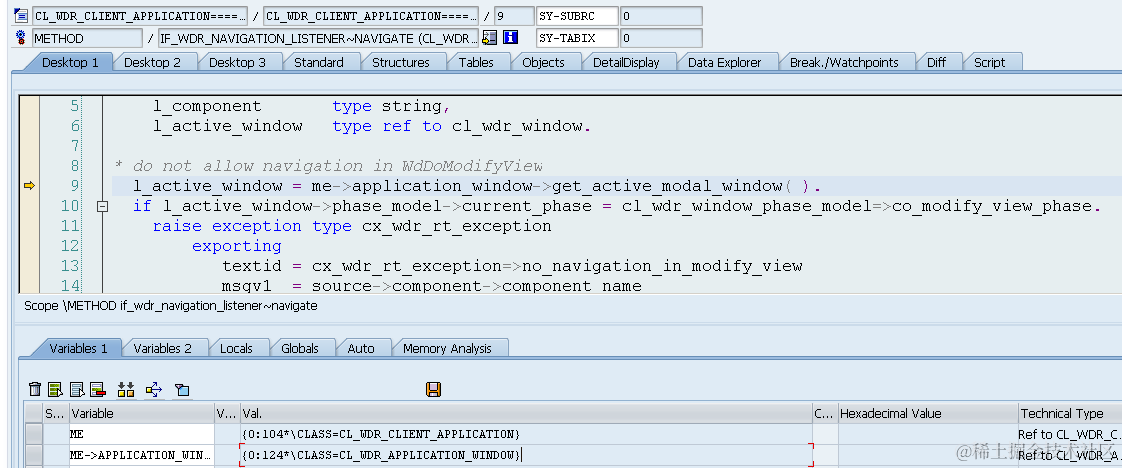1122x468 pixels.
Task: Click the SY-SUBRC field
Action: [x=577, y=16]
